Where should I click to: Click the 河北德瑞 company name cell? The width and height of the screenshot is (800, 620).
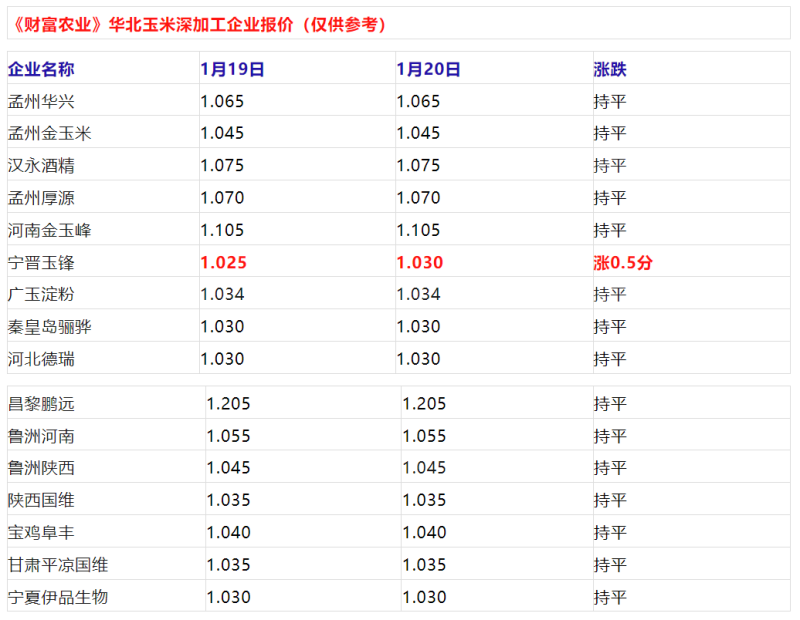[x=41, y=359]
